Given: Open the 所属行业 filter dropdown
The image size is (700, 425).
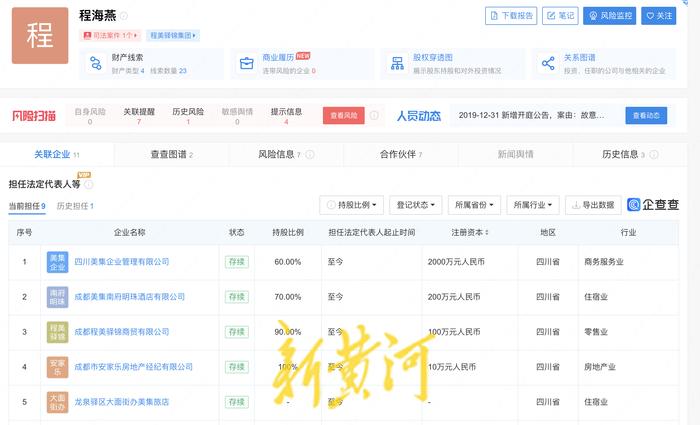Looking at the screenshot, I should [x=533, y=205].
